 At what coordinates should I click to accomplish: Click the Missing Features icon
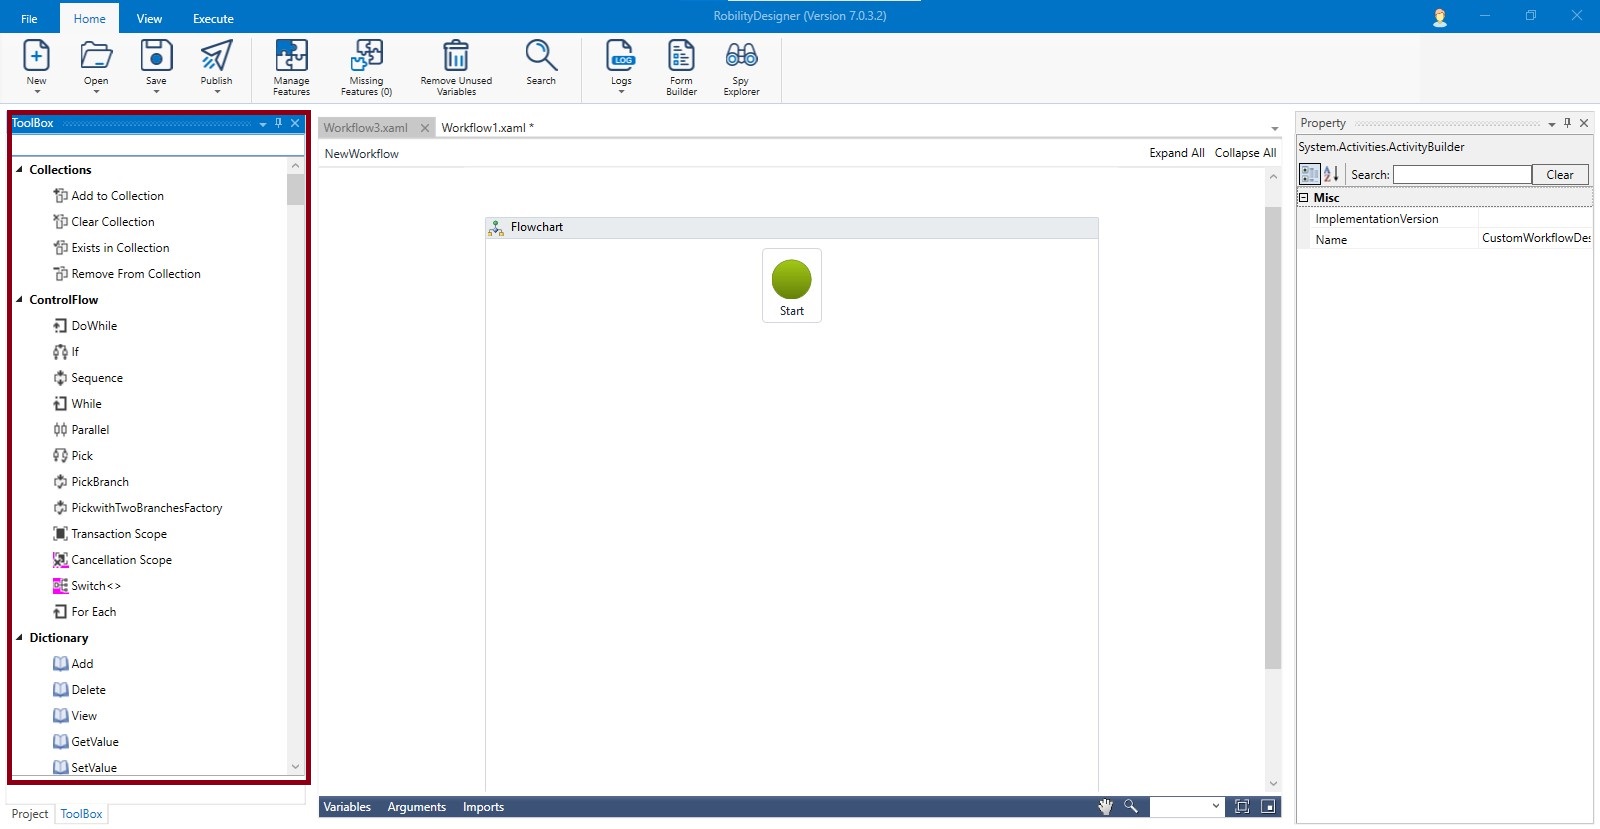tap(366, 56)
